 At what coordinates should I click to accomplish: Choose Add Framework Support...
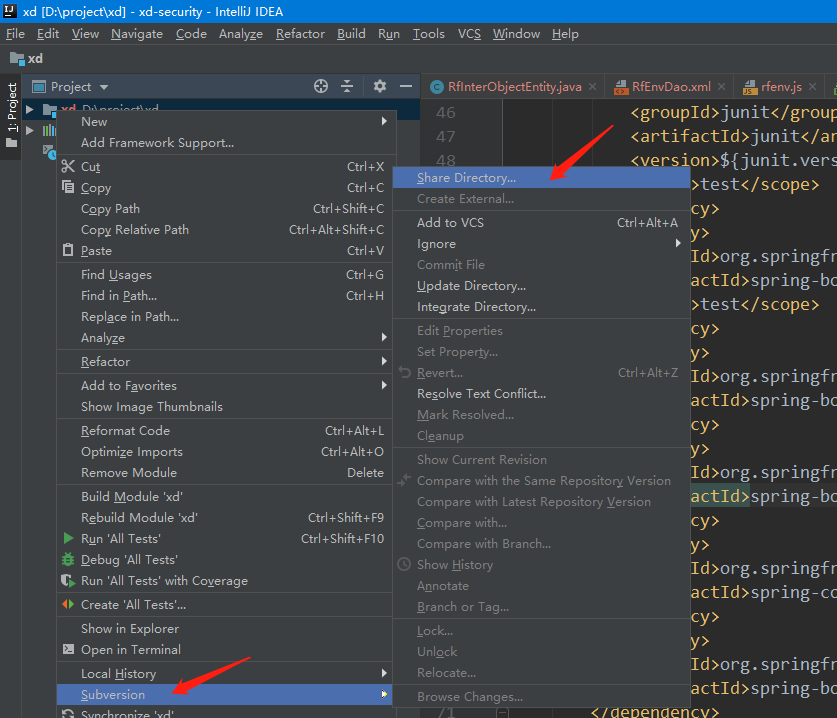click(224, 143)
